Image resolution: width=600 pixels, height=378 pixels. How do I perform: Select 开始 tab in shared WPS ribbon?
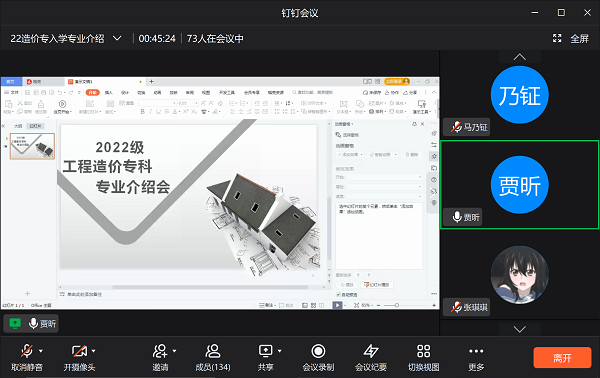point(93,93)
